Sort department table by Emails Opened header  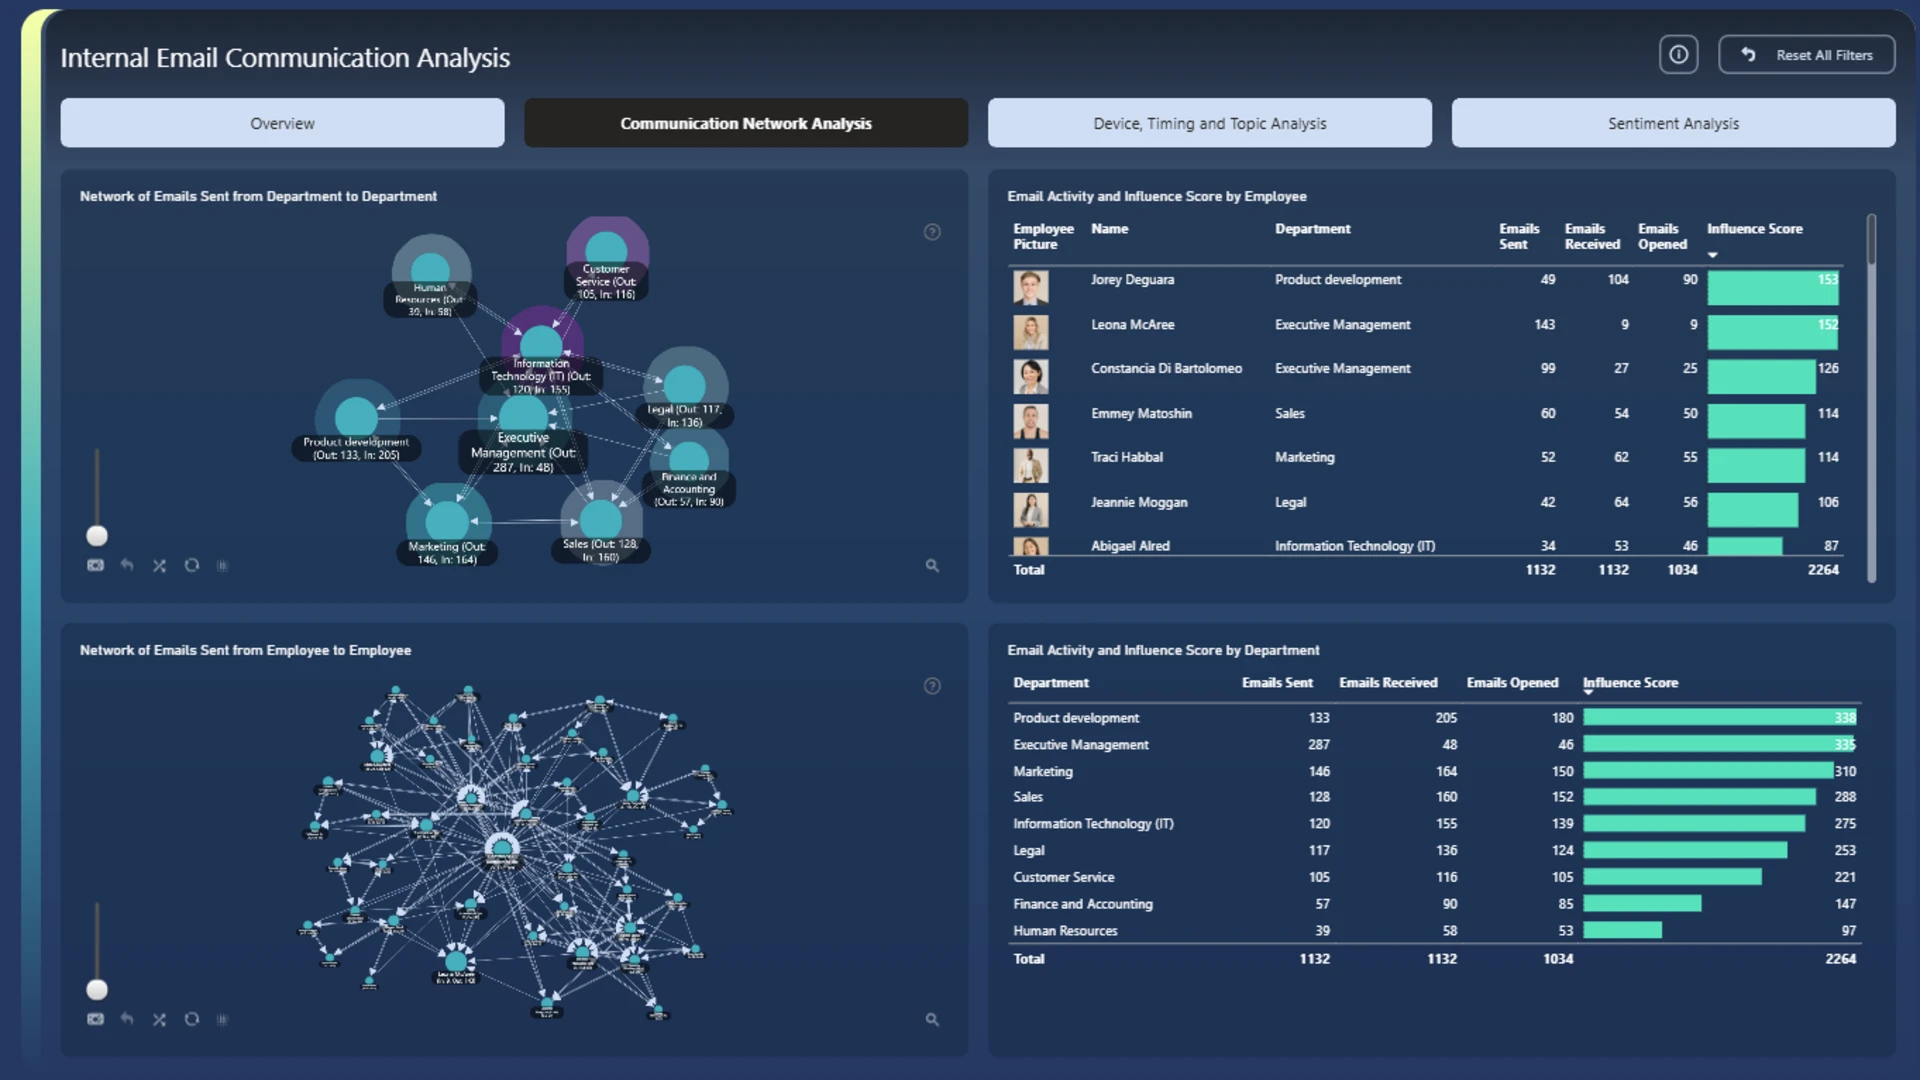1512,683
